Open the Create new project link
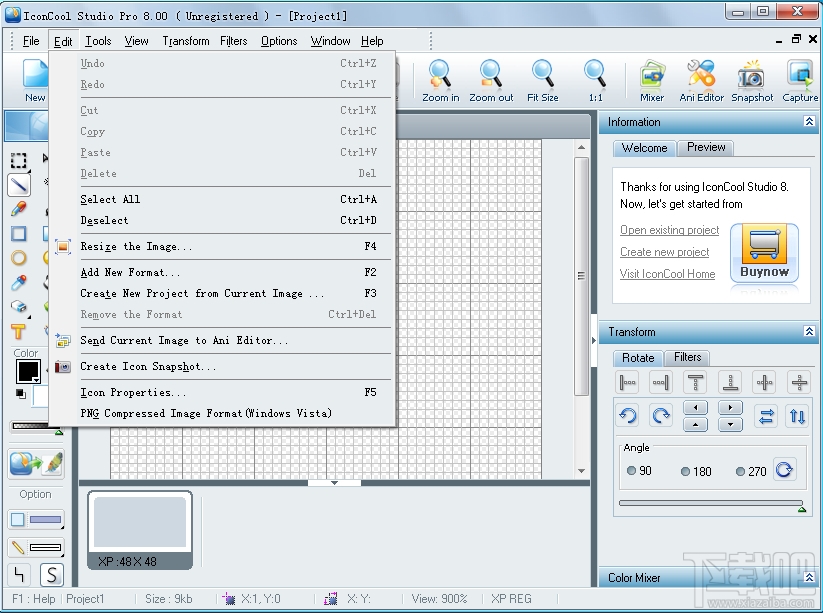Image resolution: width=823 pixels, height=613 pixels. (x=663, y=252)
